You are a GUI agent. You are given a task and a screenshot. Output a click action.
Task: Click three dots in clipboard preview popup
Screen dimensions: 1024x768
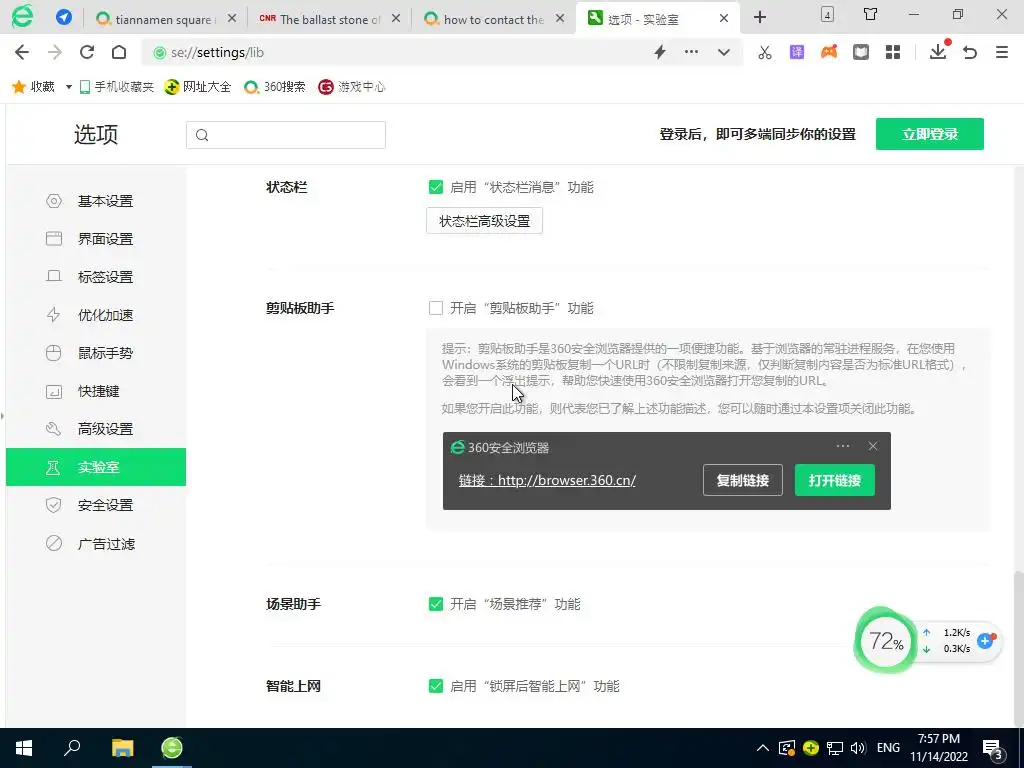(x=843, y=446)
